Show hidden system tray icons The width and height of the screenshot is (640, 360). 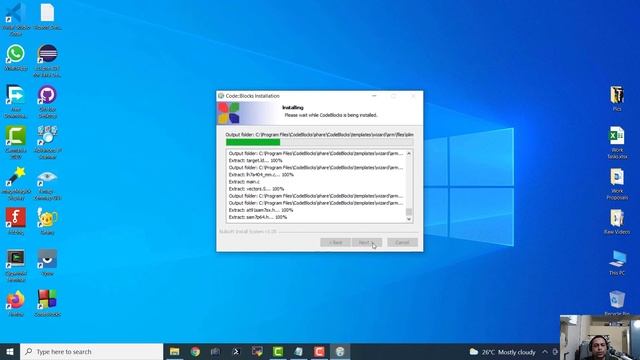tap(545, 351)
